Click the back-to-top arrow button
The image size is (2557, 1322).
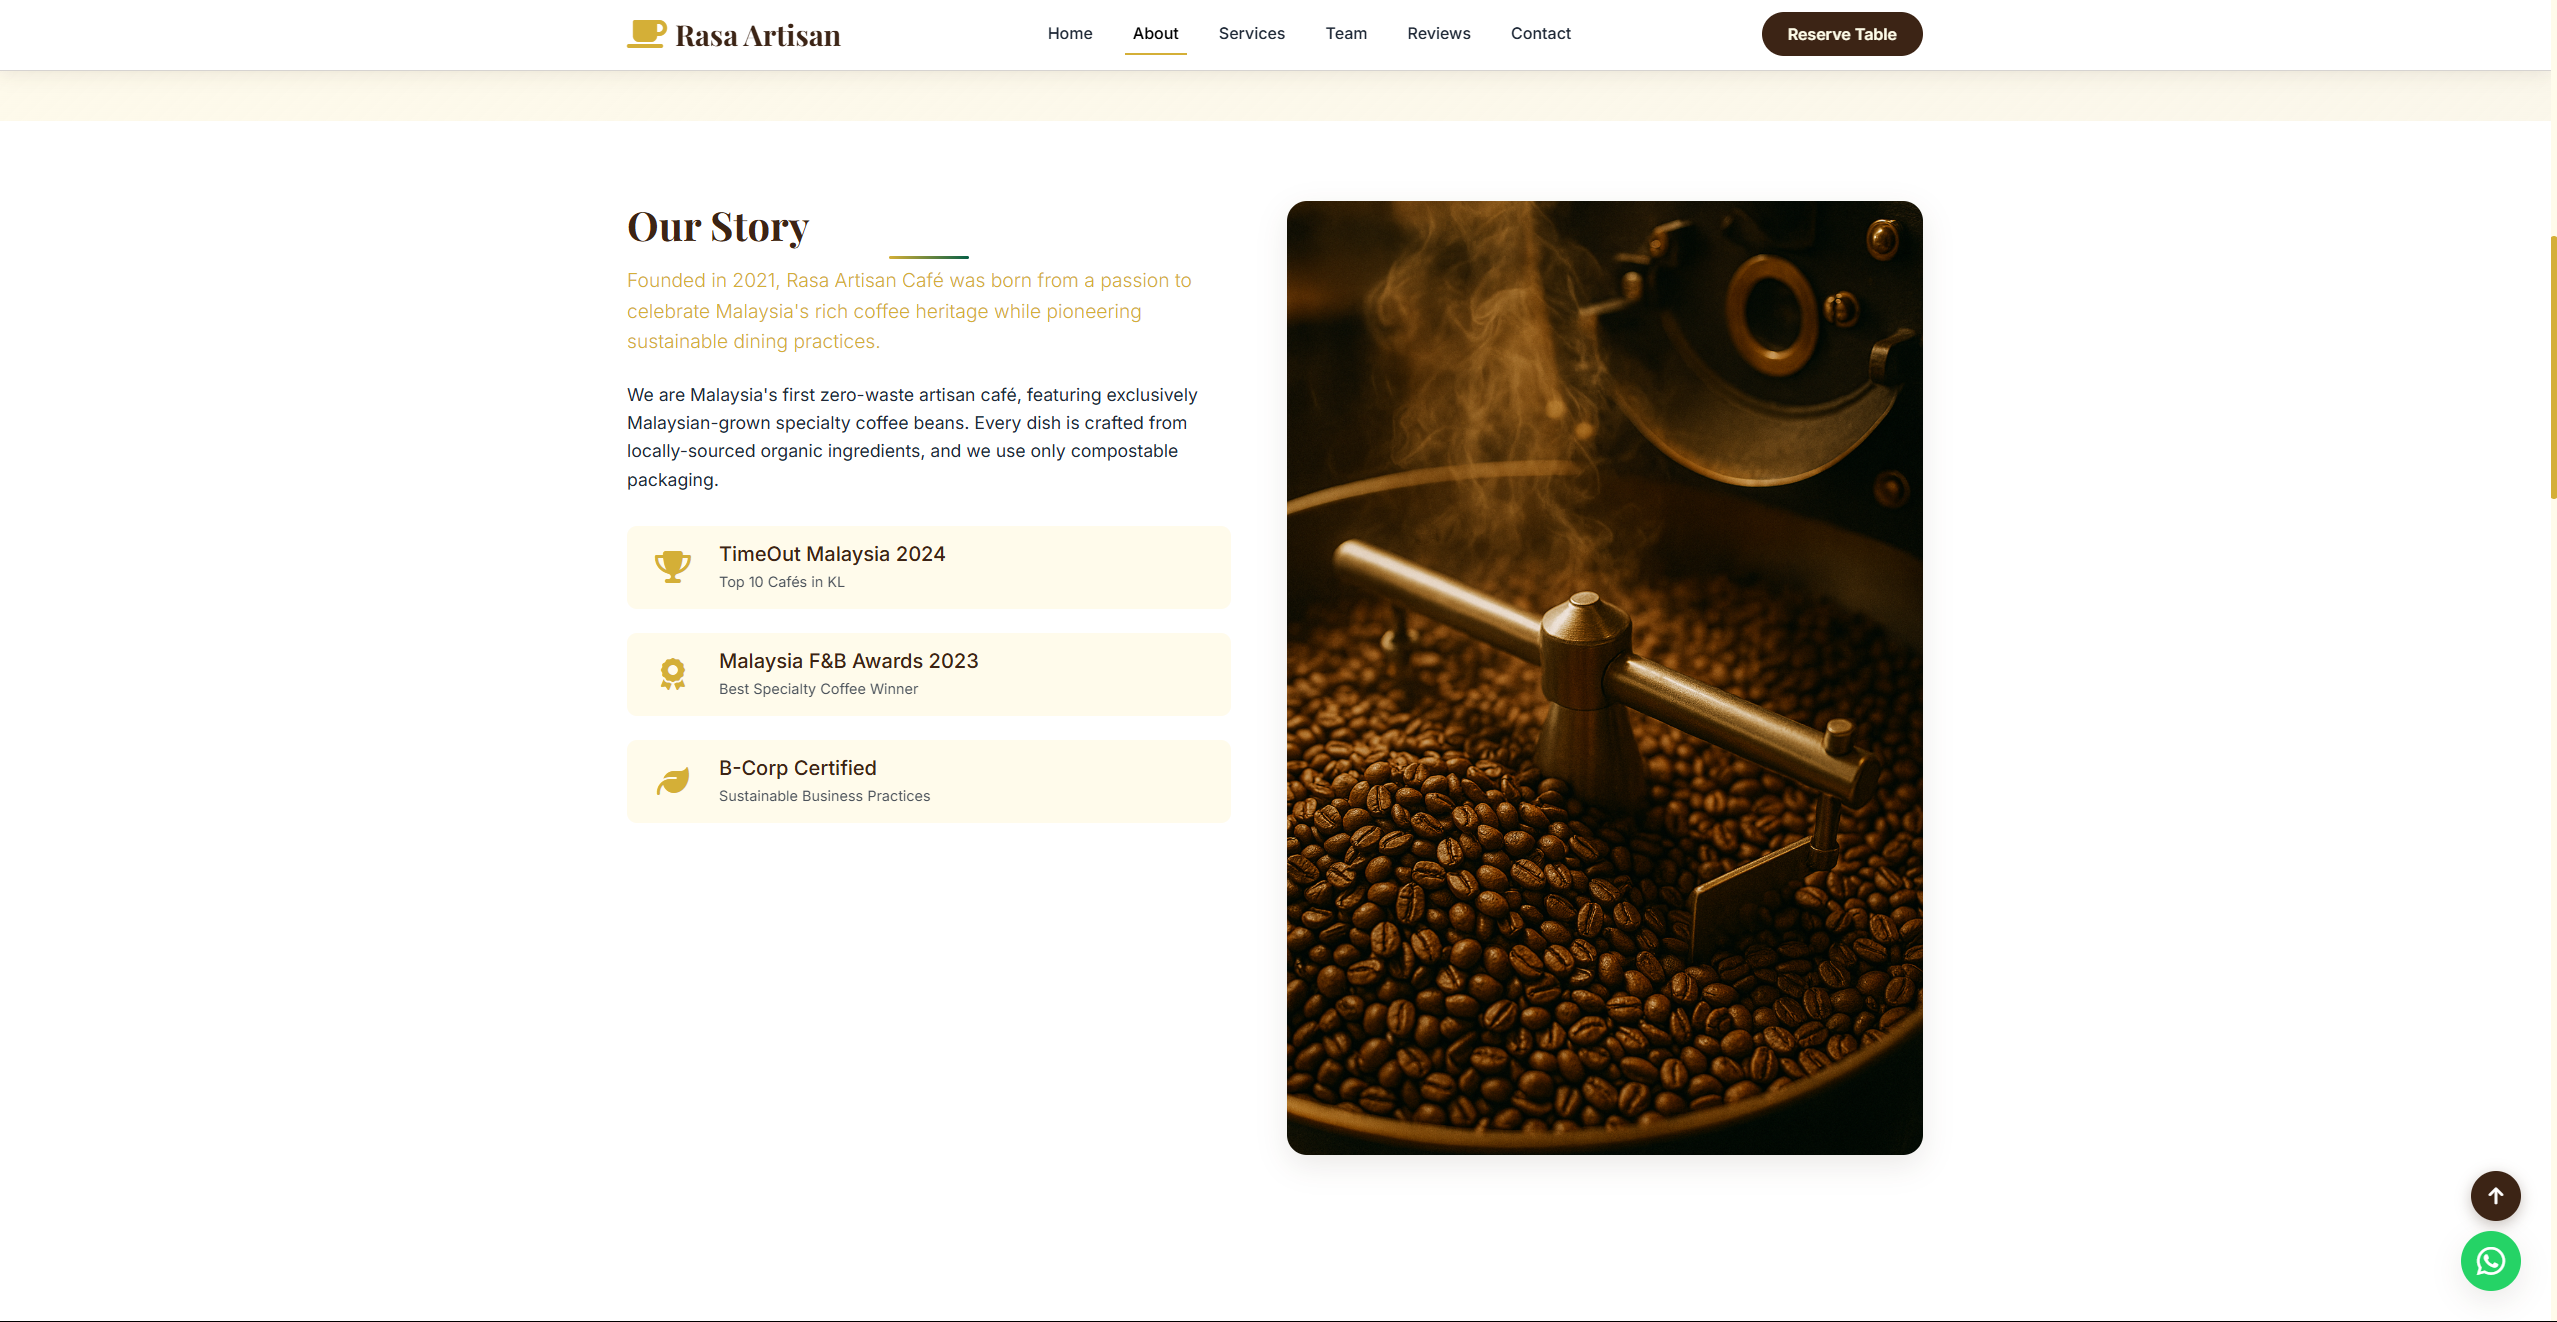[x=2496, y=1196]
